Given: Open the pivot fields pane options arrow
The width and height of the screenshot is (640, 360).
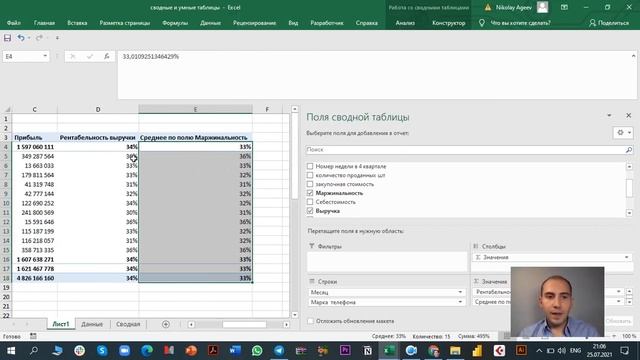Looking at the screenshot, I should 609,116.
